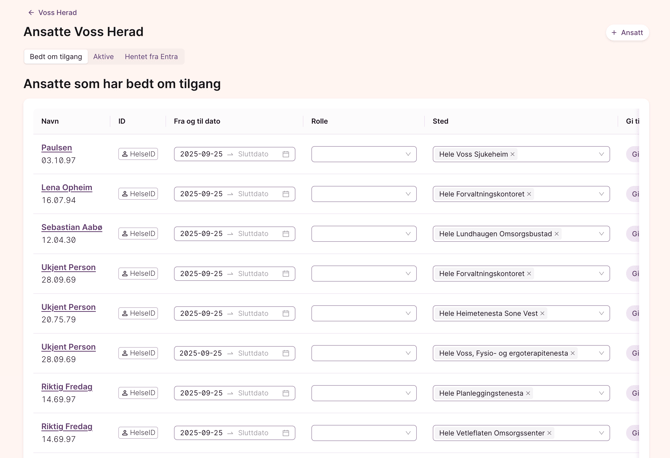Remove Hele Vetleflaten Omsorgssenter tag
The image size is (670, 458).
(x=550, y=433)
